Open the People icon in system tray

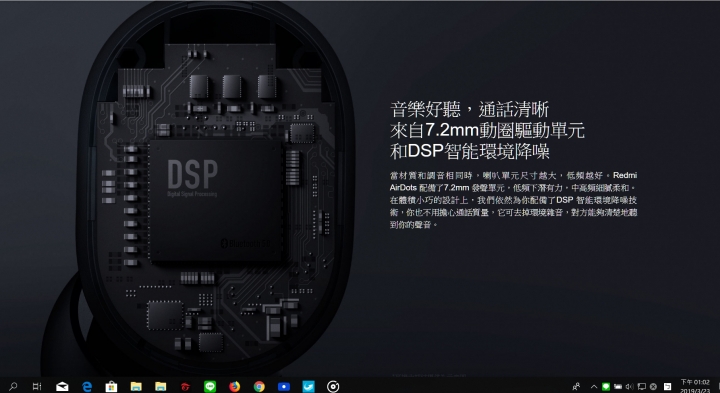(x=576, y=387)
